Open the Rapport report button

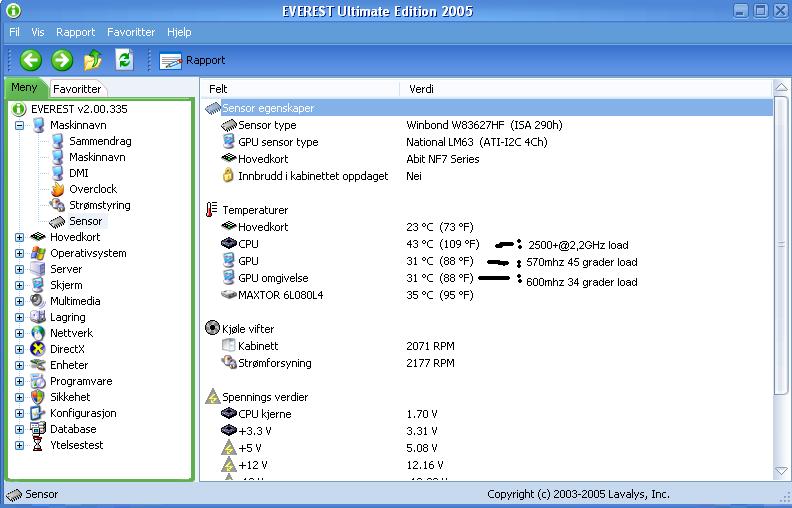click(192, 61)
